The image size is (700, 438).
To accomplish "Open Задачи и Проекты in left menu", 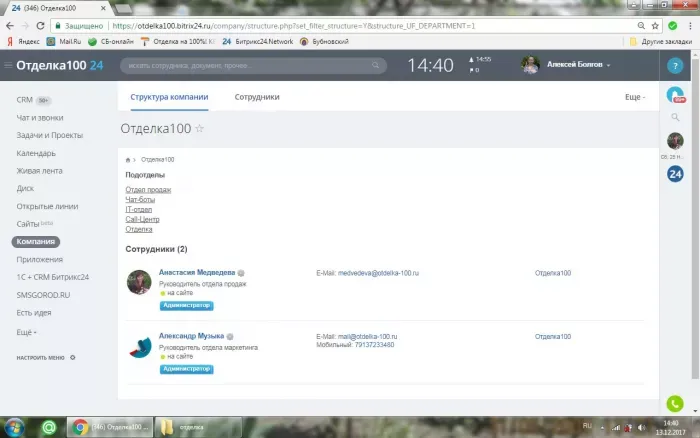I will (x=50, y=135).
